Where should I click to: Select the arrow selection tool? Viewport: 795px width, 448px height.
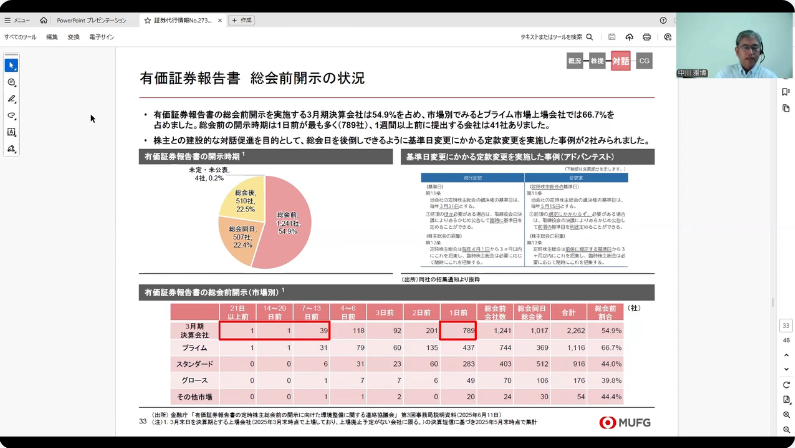click(x=11, y=65)
